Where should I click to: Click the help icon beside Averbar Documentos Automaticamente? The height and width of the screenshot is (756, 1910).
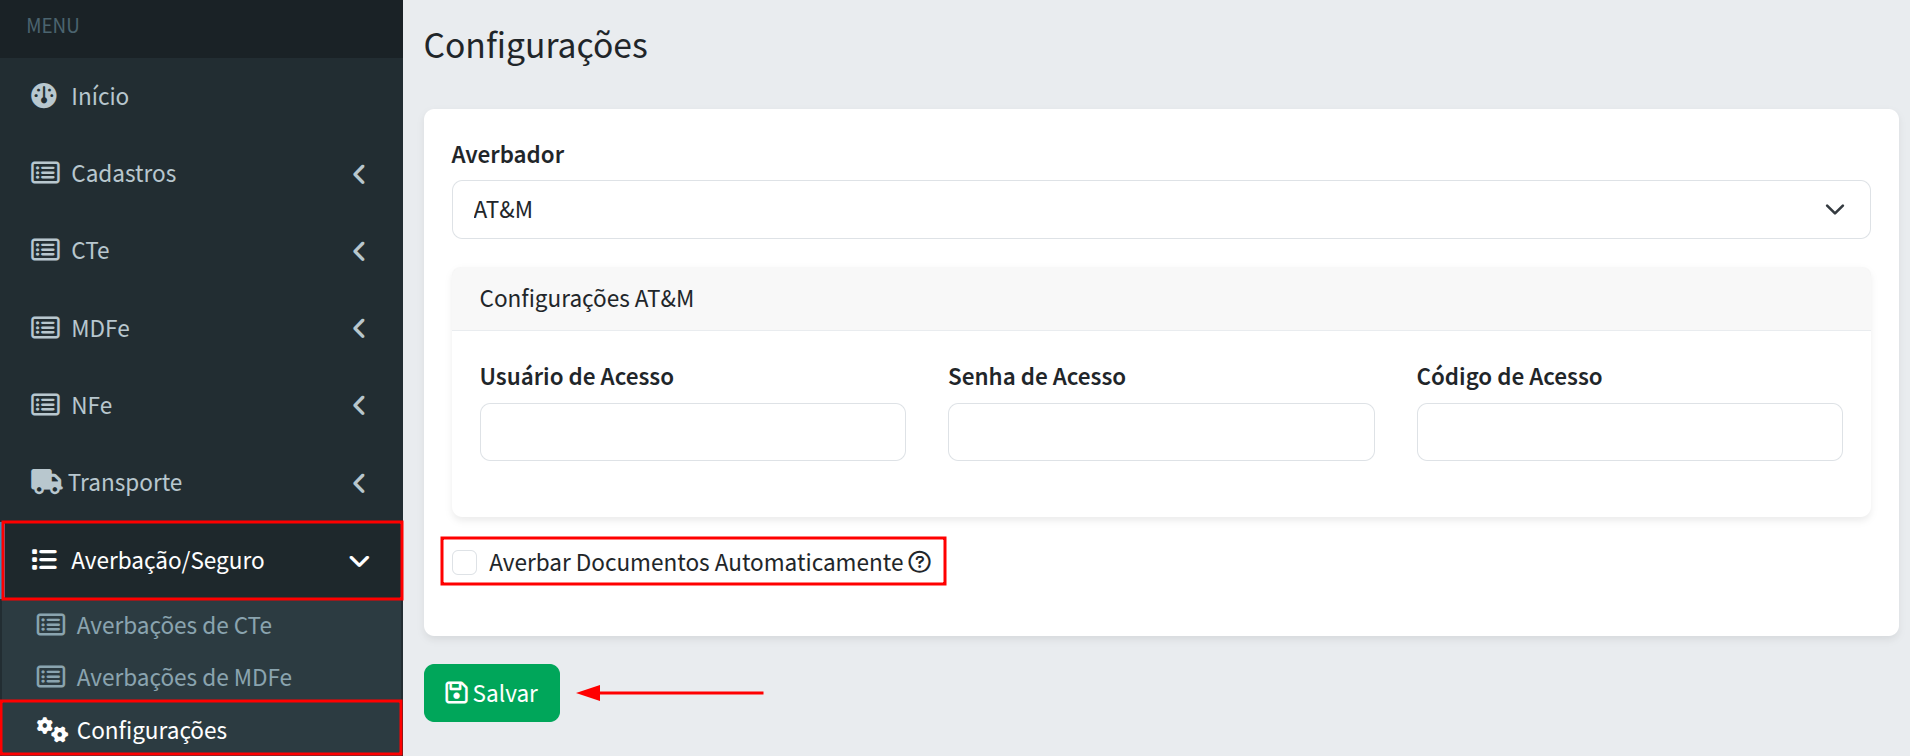click(x=920, y=562)
